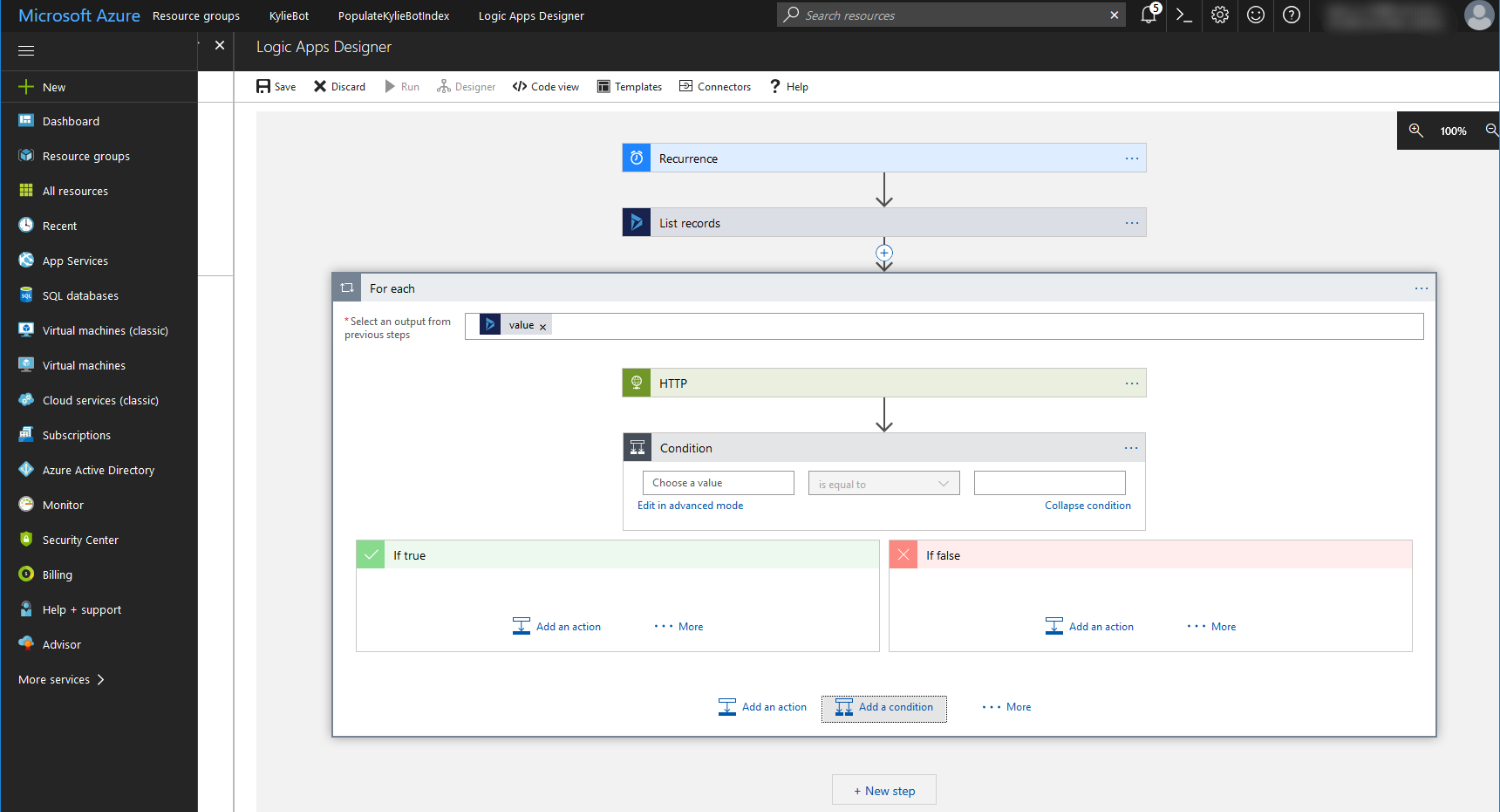The height and width of the screenshot is (812, 1500).
Task: Remove the value token from For each
Action: [543, 326]
